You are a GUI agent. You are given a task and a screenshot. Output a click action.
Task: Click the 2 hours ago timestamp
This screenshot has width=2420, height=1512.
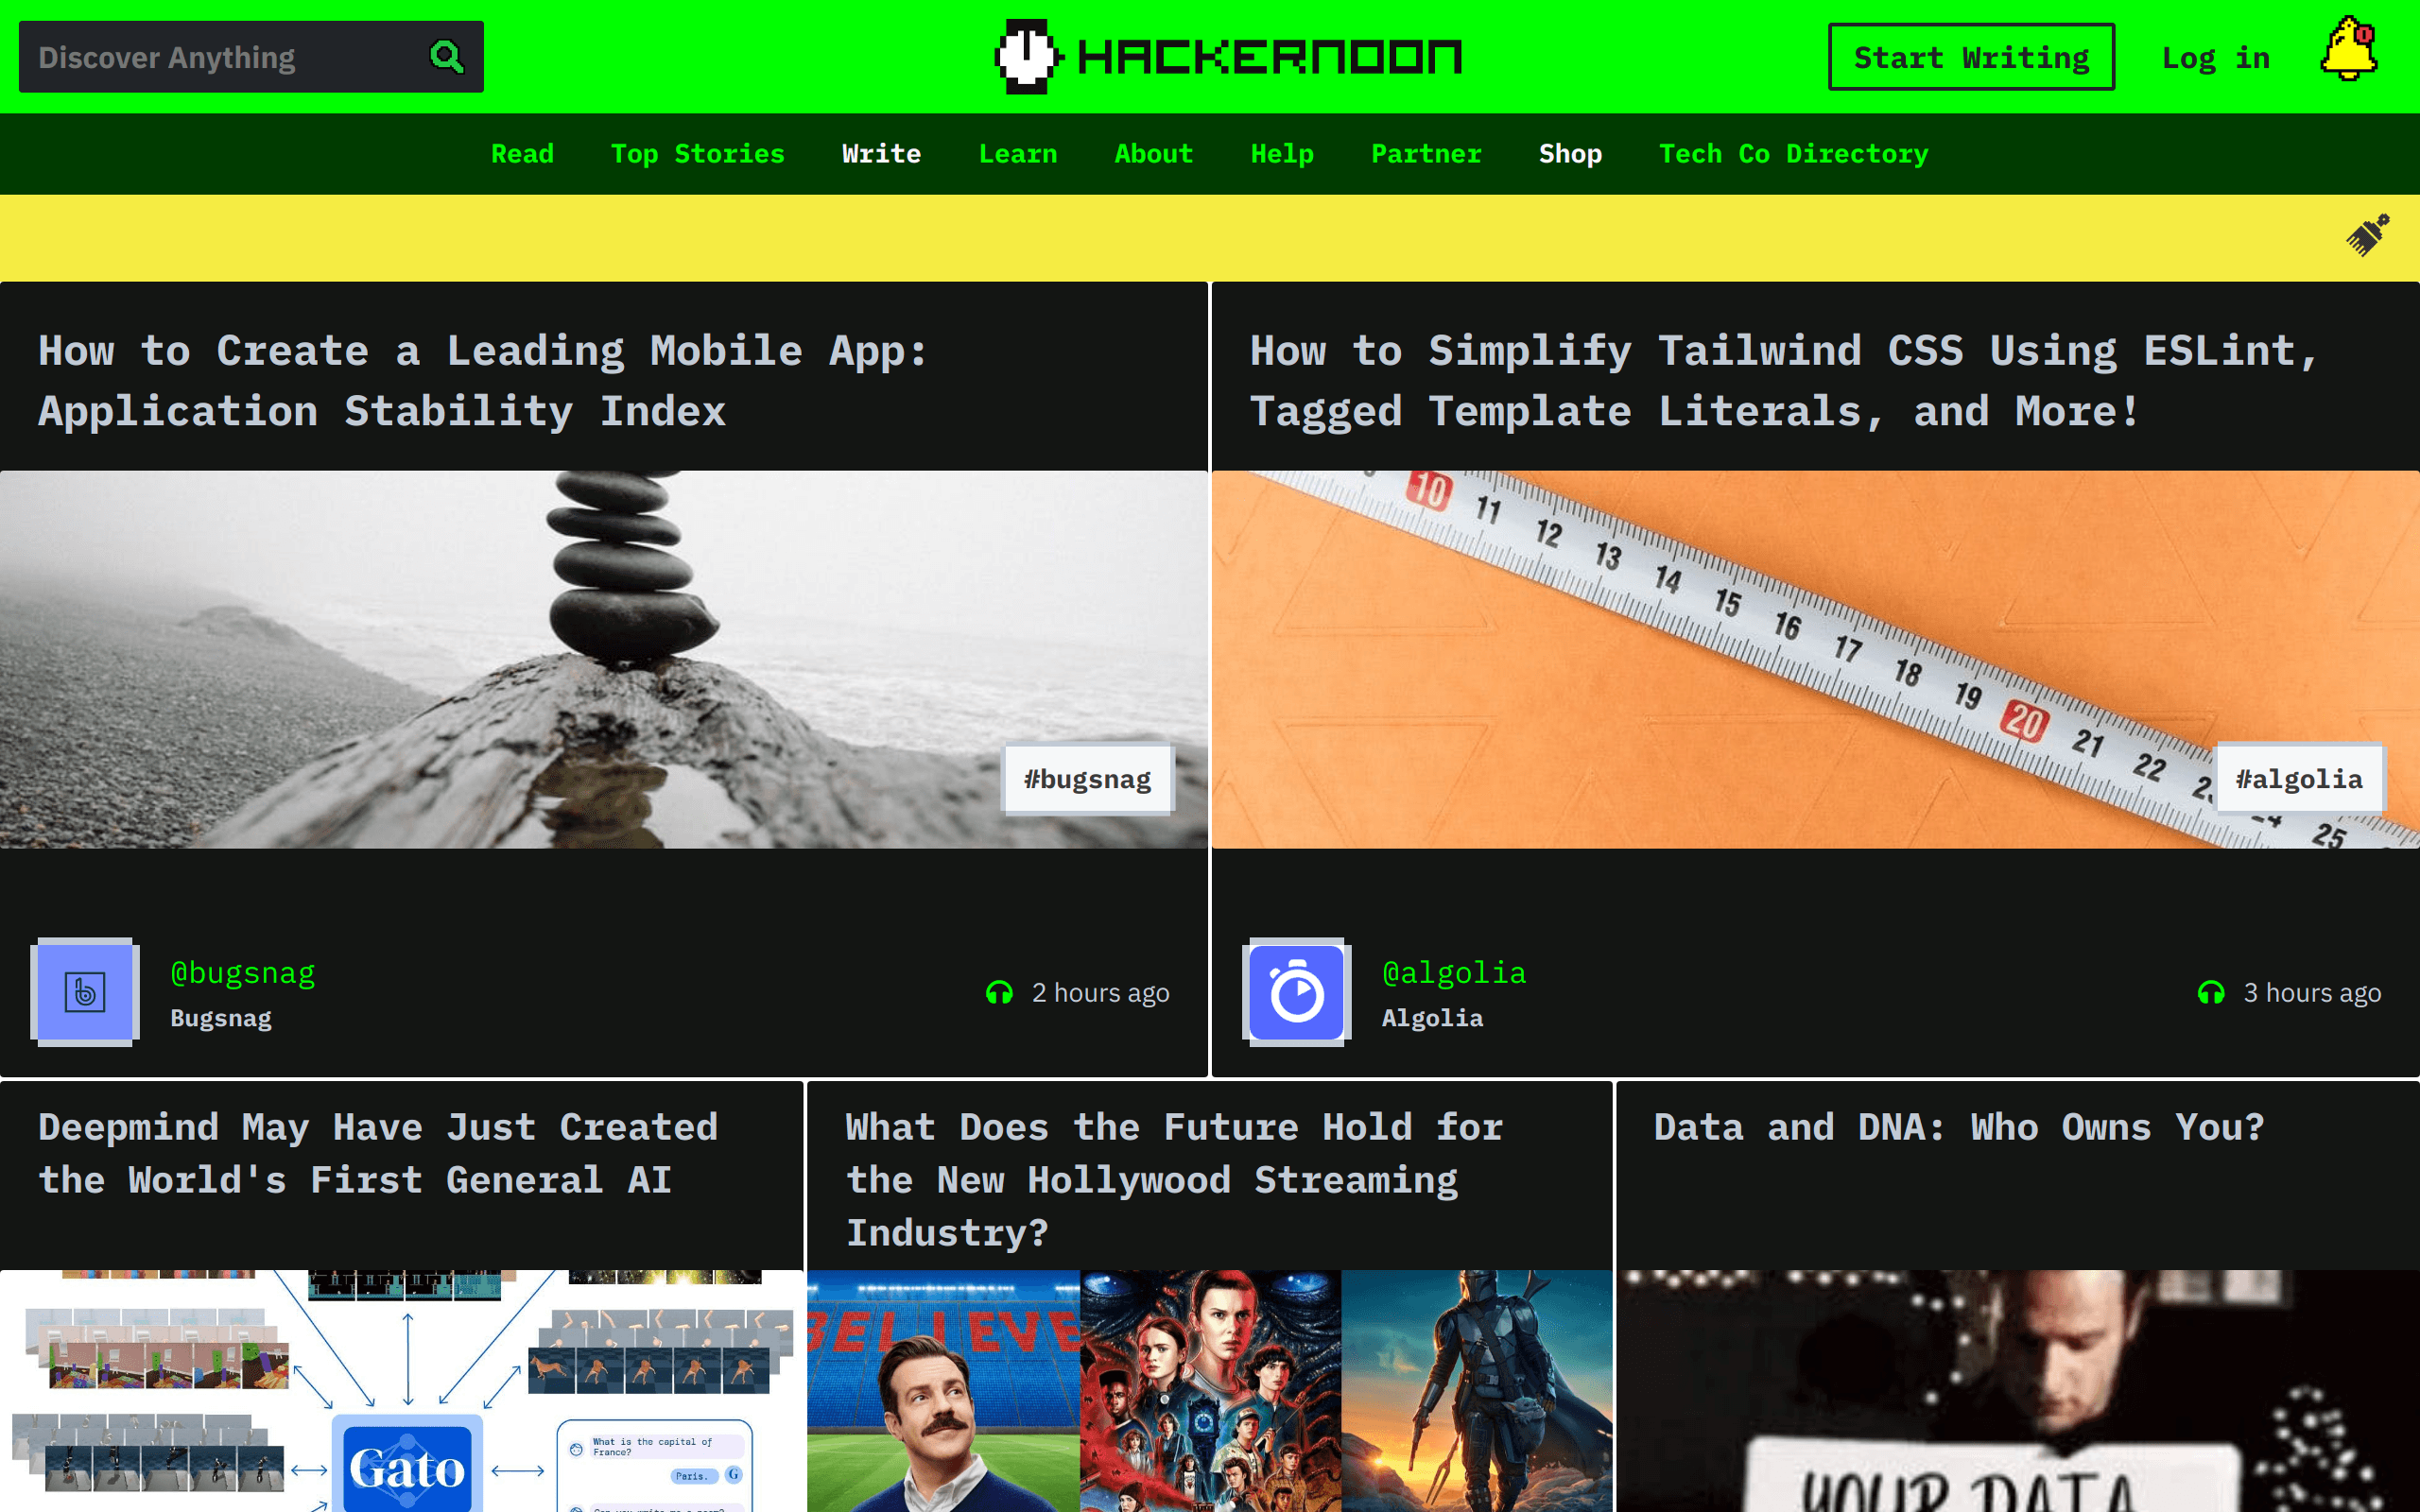coord(1100,993)
